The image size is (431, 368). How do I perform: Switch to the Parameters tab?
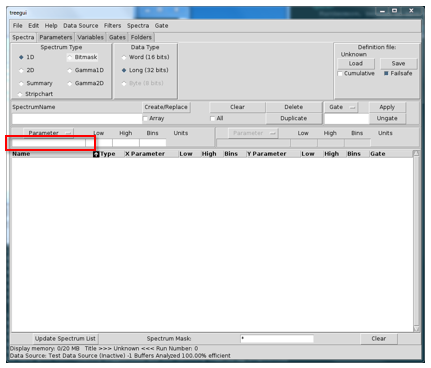[56, 37]
